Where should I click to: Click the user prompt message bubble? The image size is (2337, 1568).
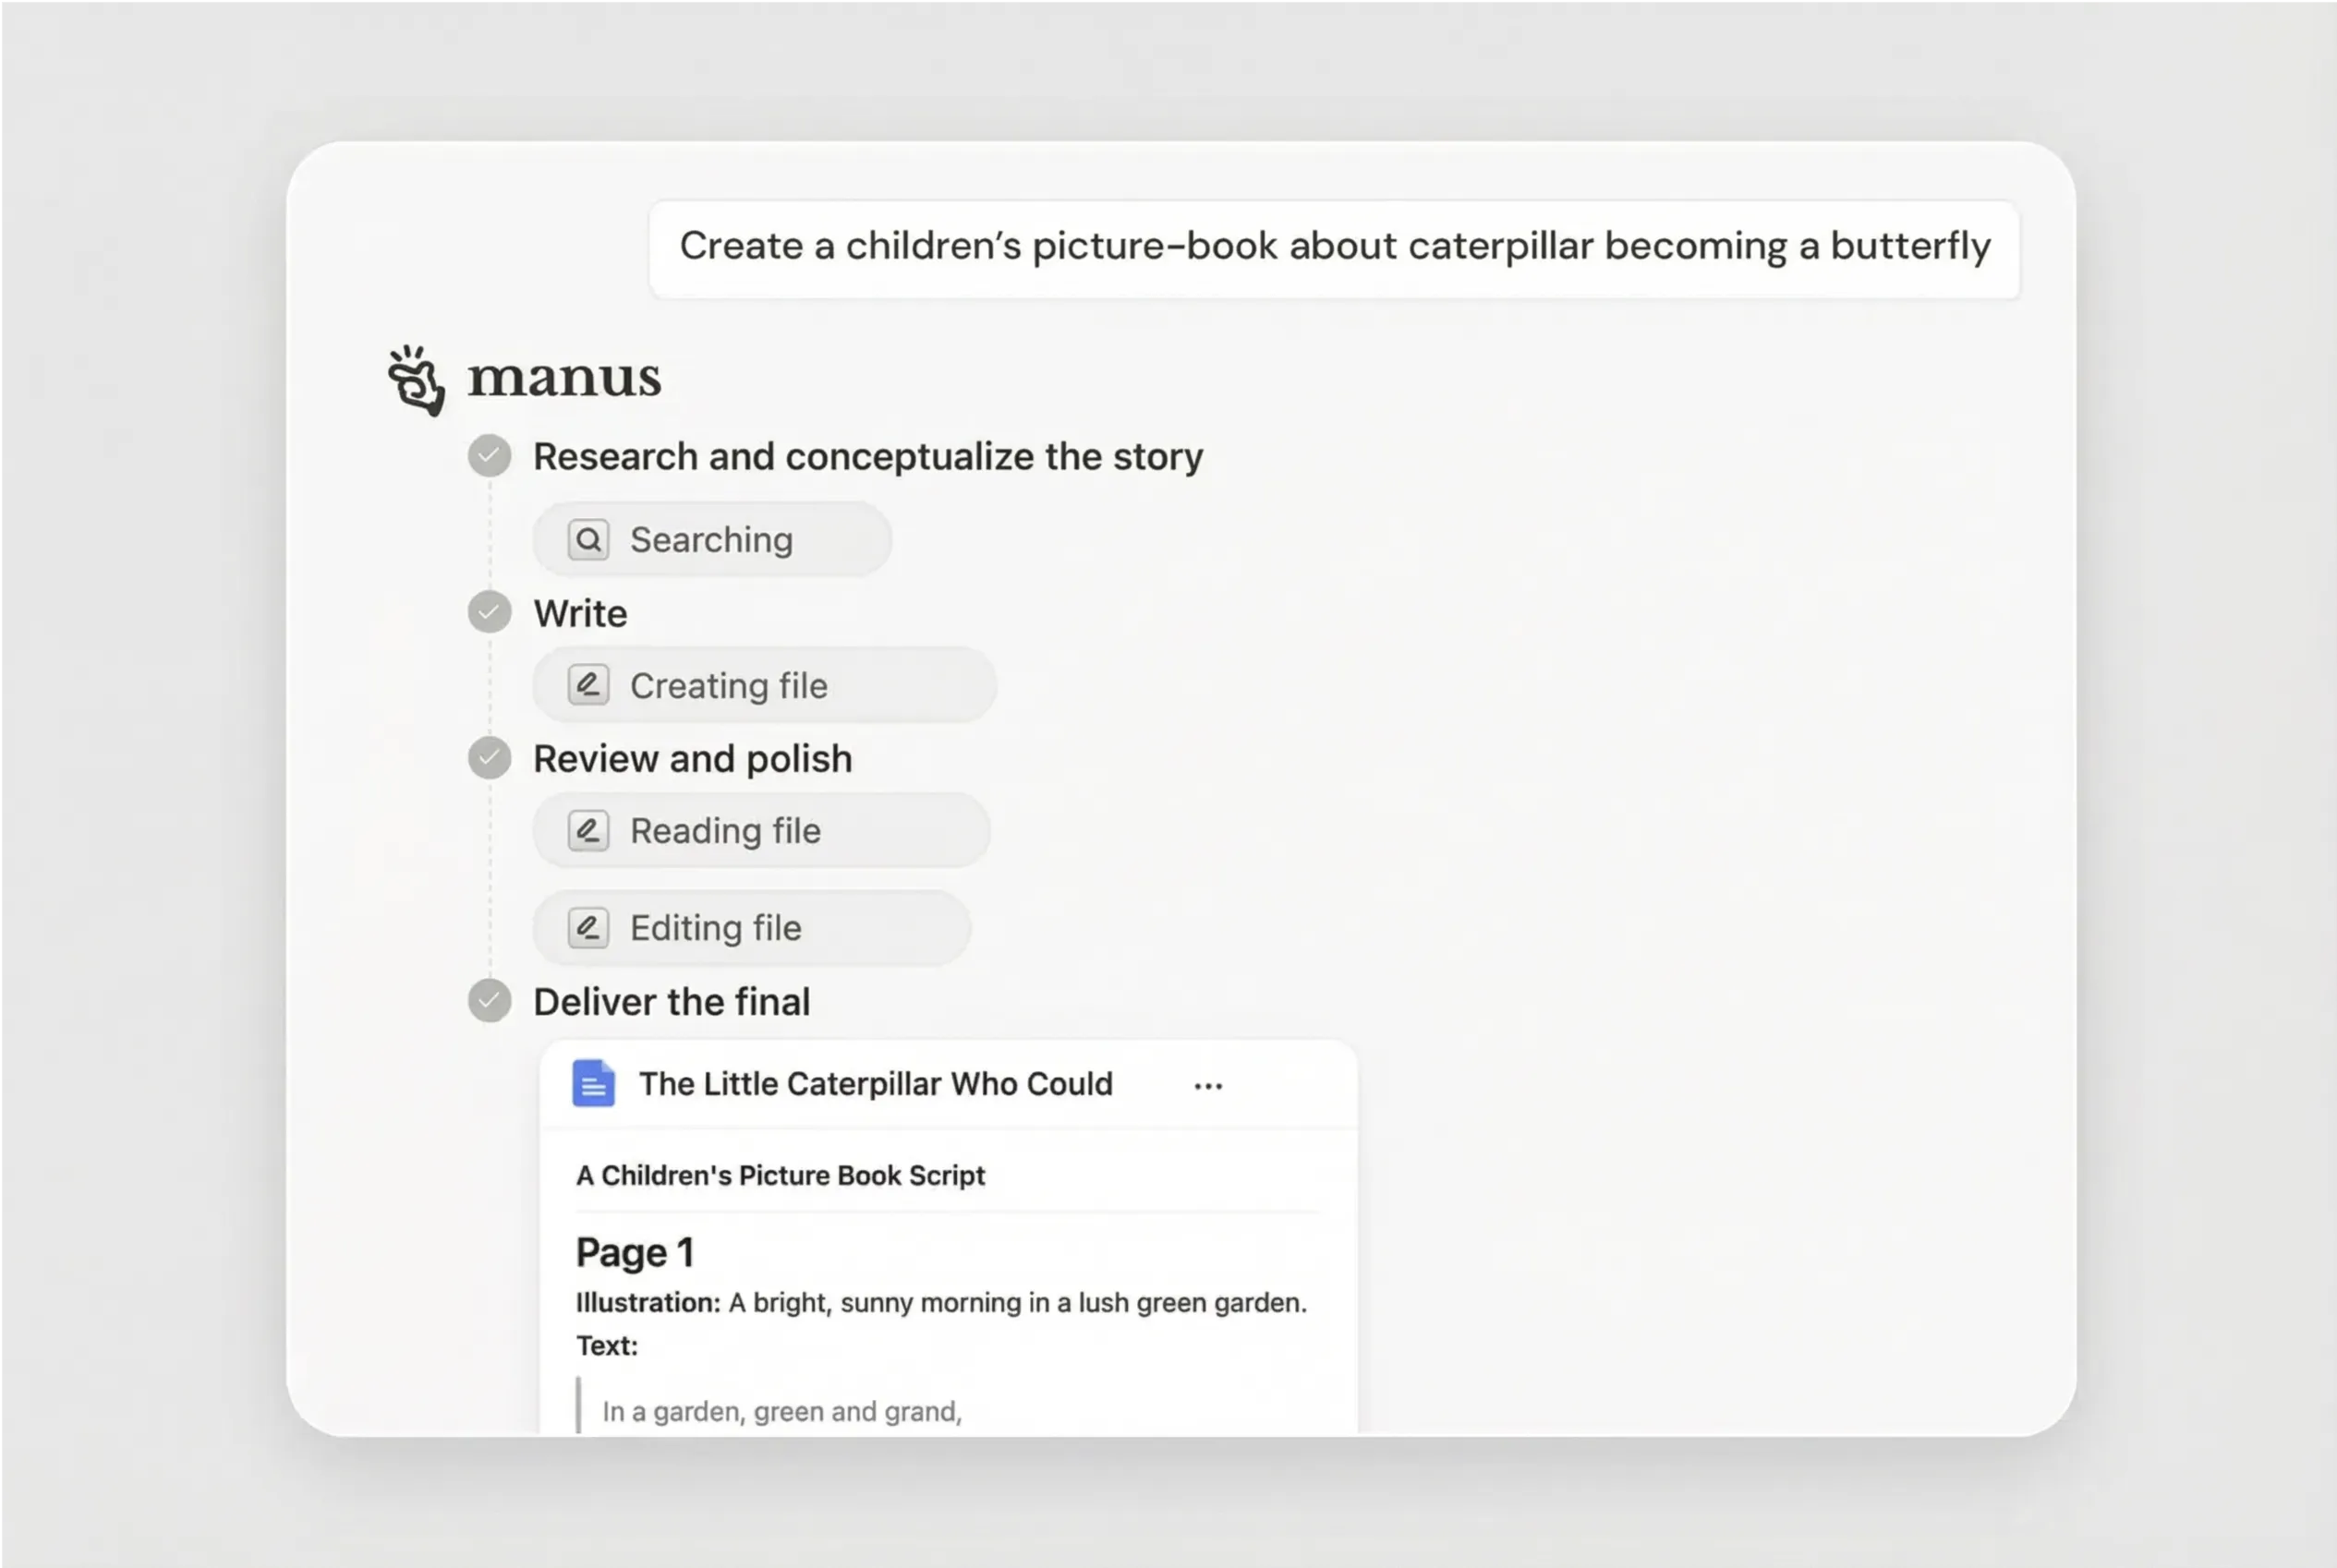point(1334,247)
